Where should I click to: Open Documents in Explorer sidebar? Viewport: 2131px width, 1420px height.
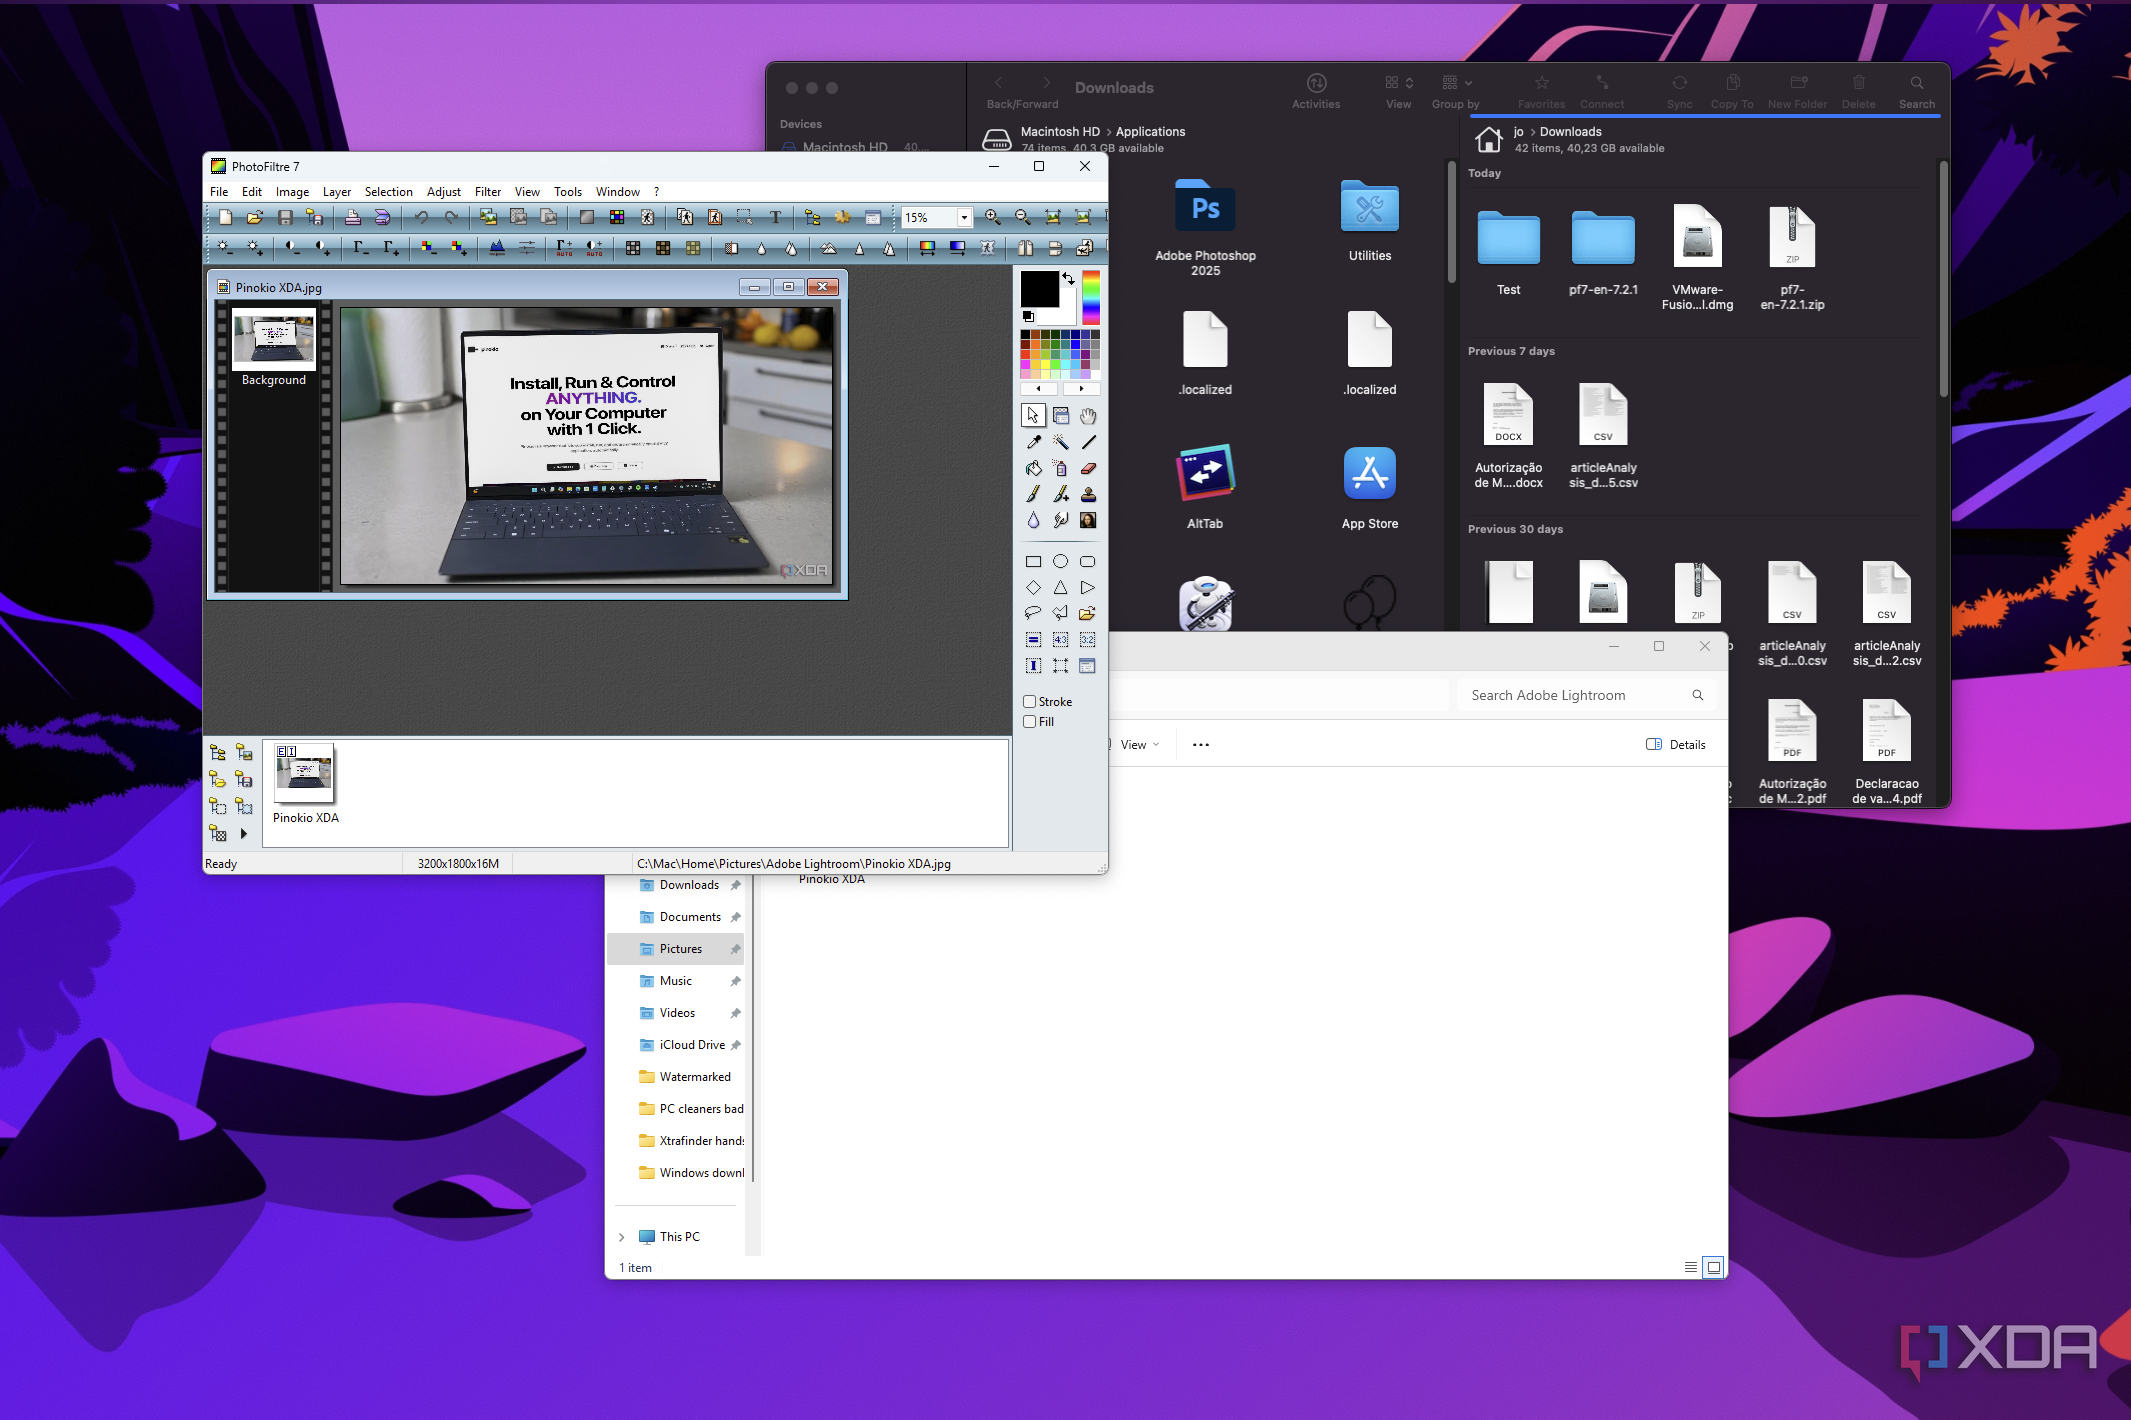tap(676, 917)
